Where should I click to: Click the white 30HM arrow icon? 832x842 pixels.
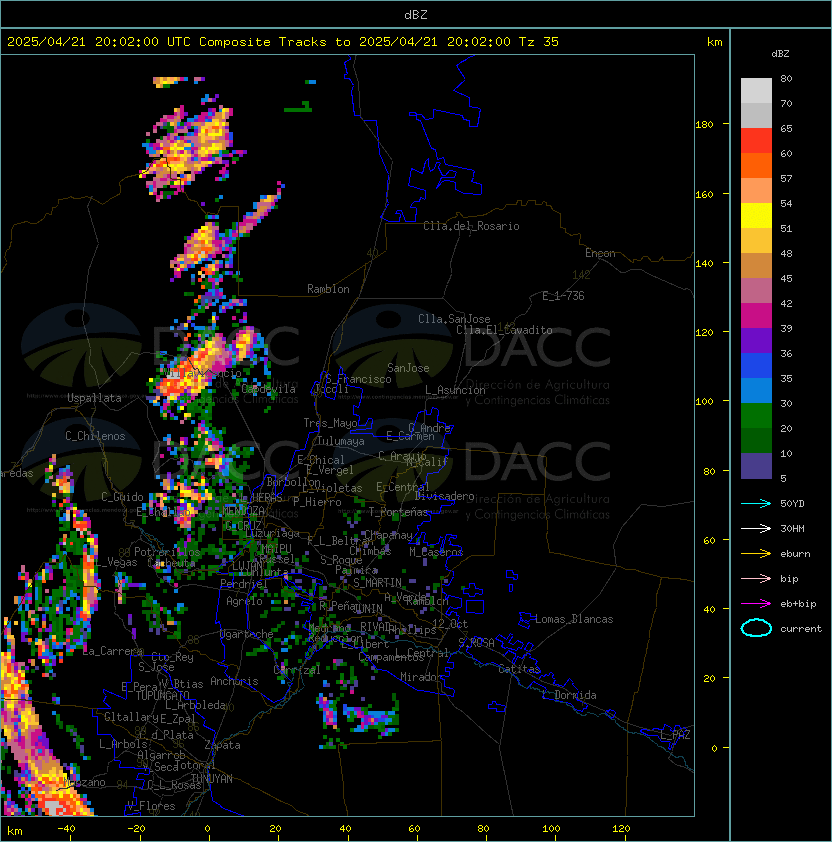(756, 528)
